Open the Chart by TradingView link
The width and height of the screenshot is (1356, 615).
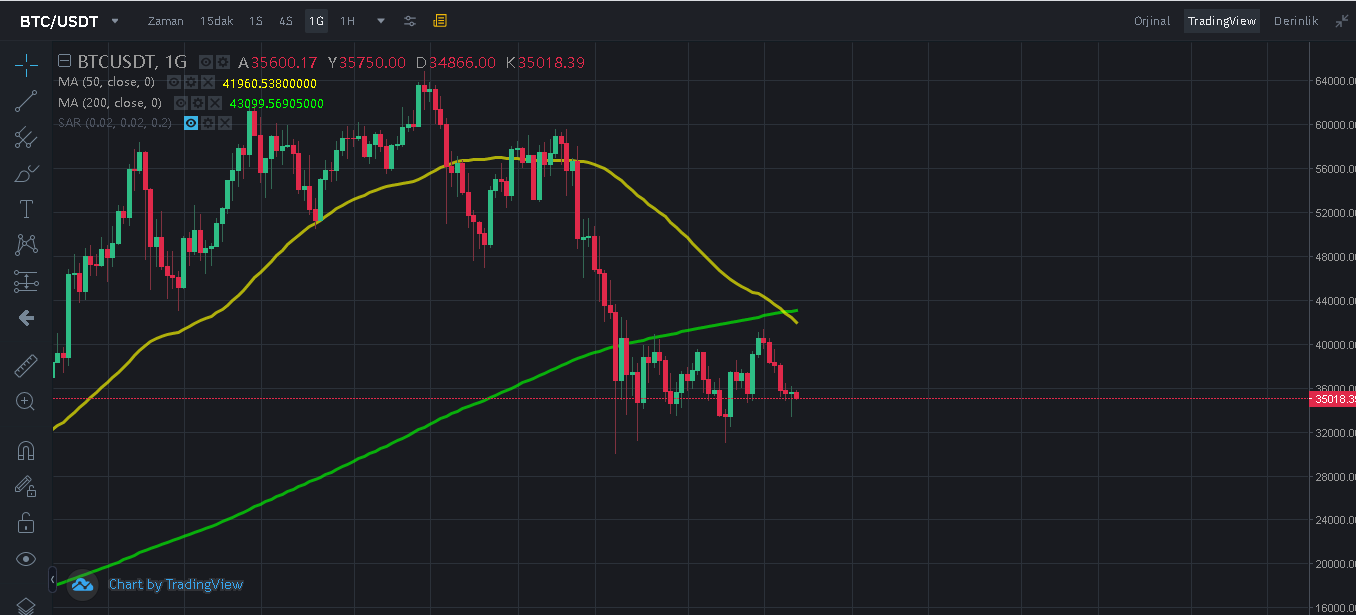[176, 584]
